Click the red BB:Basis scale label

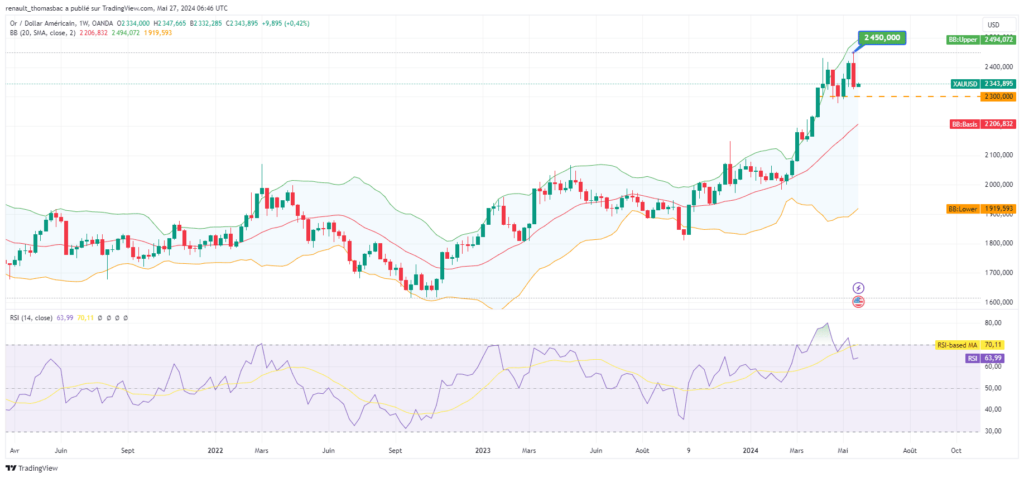[x=983, y=124]
